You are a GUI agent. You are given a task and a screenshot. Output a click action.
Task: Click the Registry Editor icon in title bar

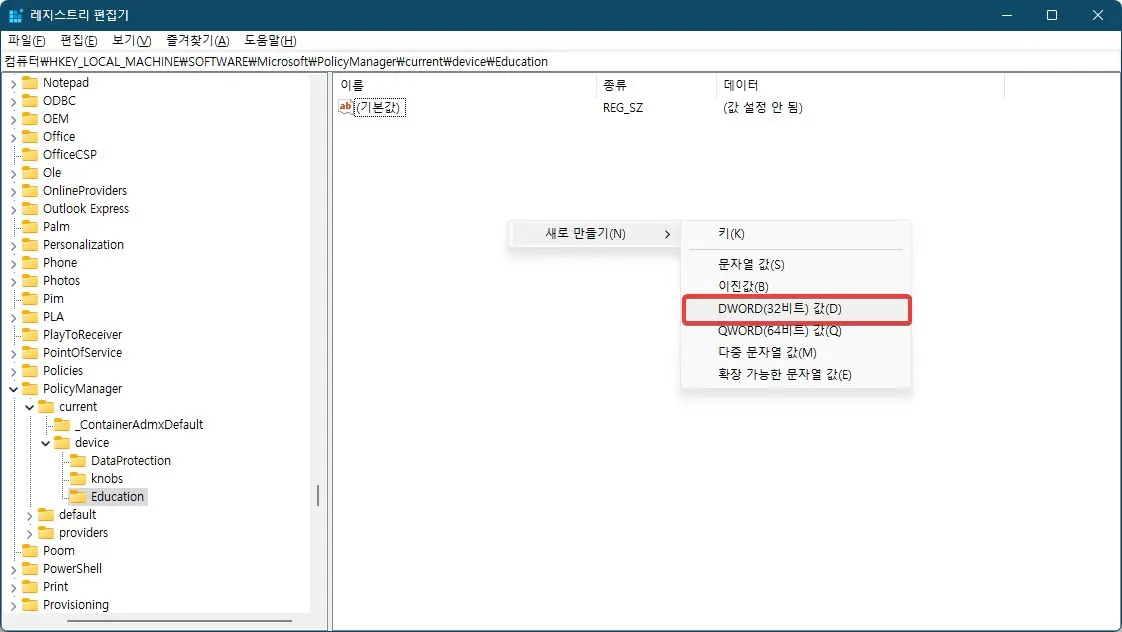[x=14, y=15]
